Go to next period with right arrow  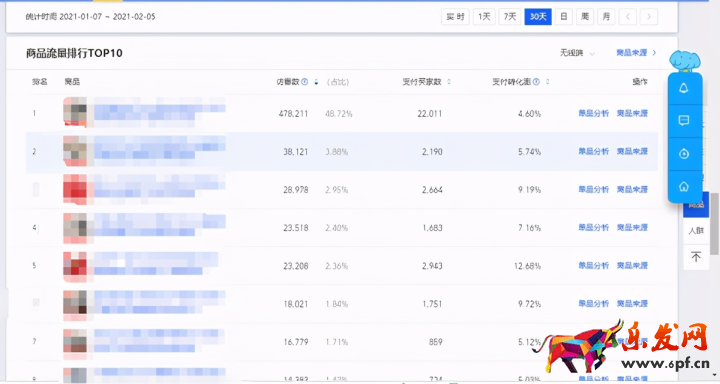pos(649,17)
